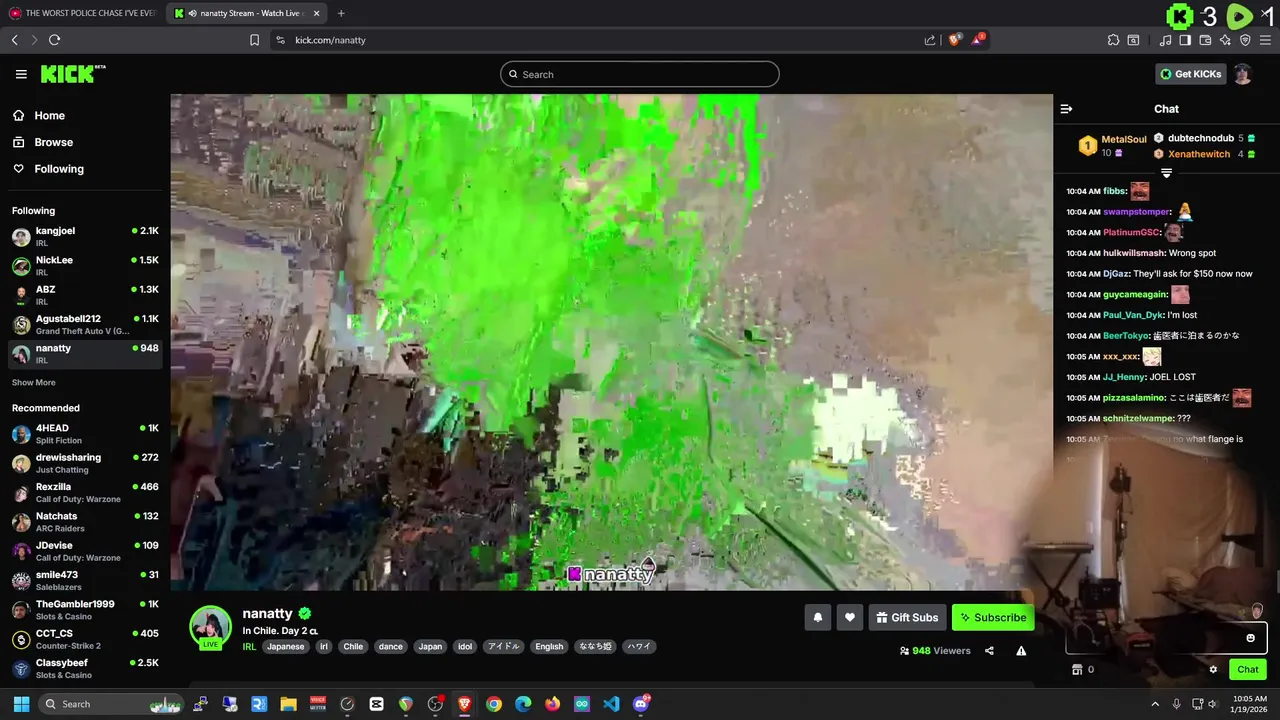Viewport: 1280px width, 720px height.
Task: Toggle stream notification bell
Action: (817, 618)
